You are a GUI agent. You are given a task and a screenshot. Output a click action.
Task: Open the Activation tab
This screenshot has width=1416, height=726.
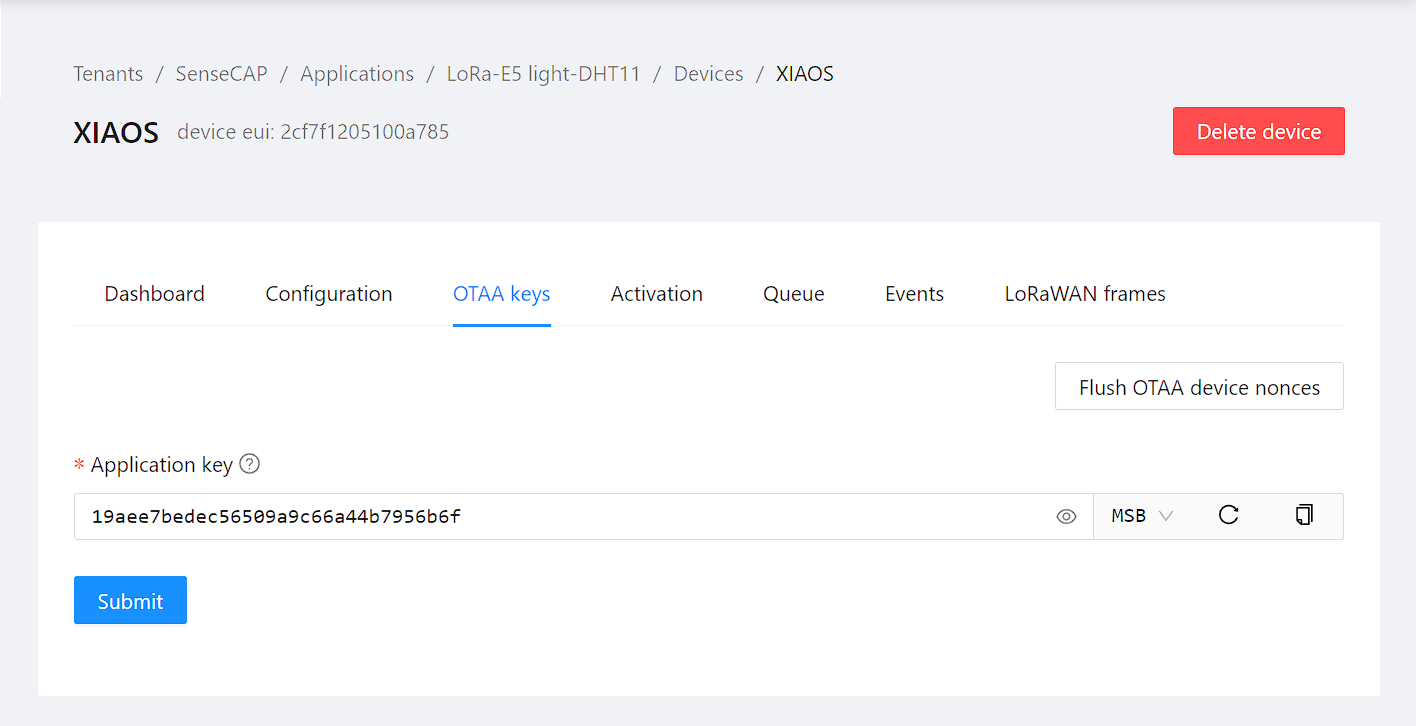click(657, 294)
